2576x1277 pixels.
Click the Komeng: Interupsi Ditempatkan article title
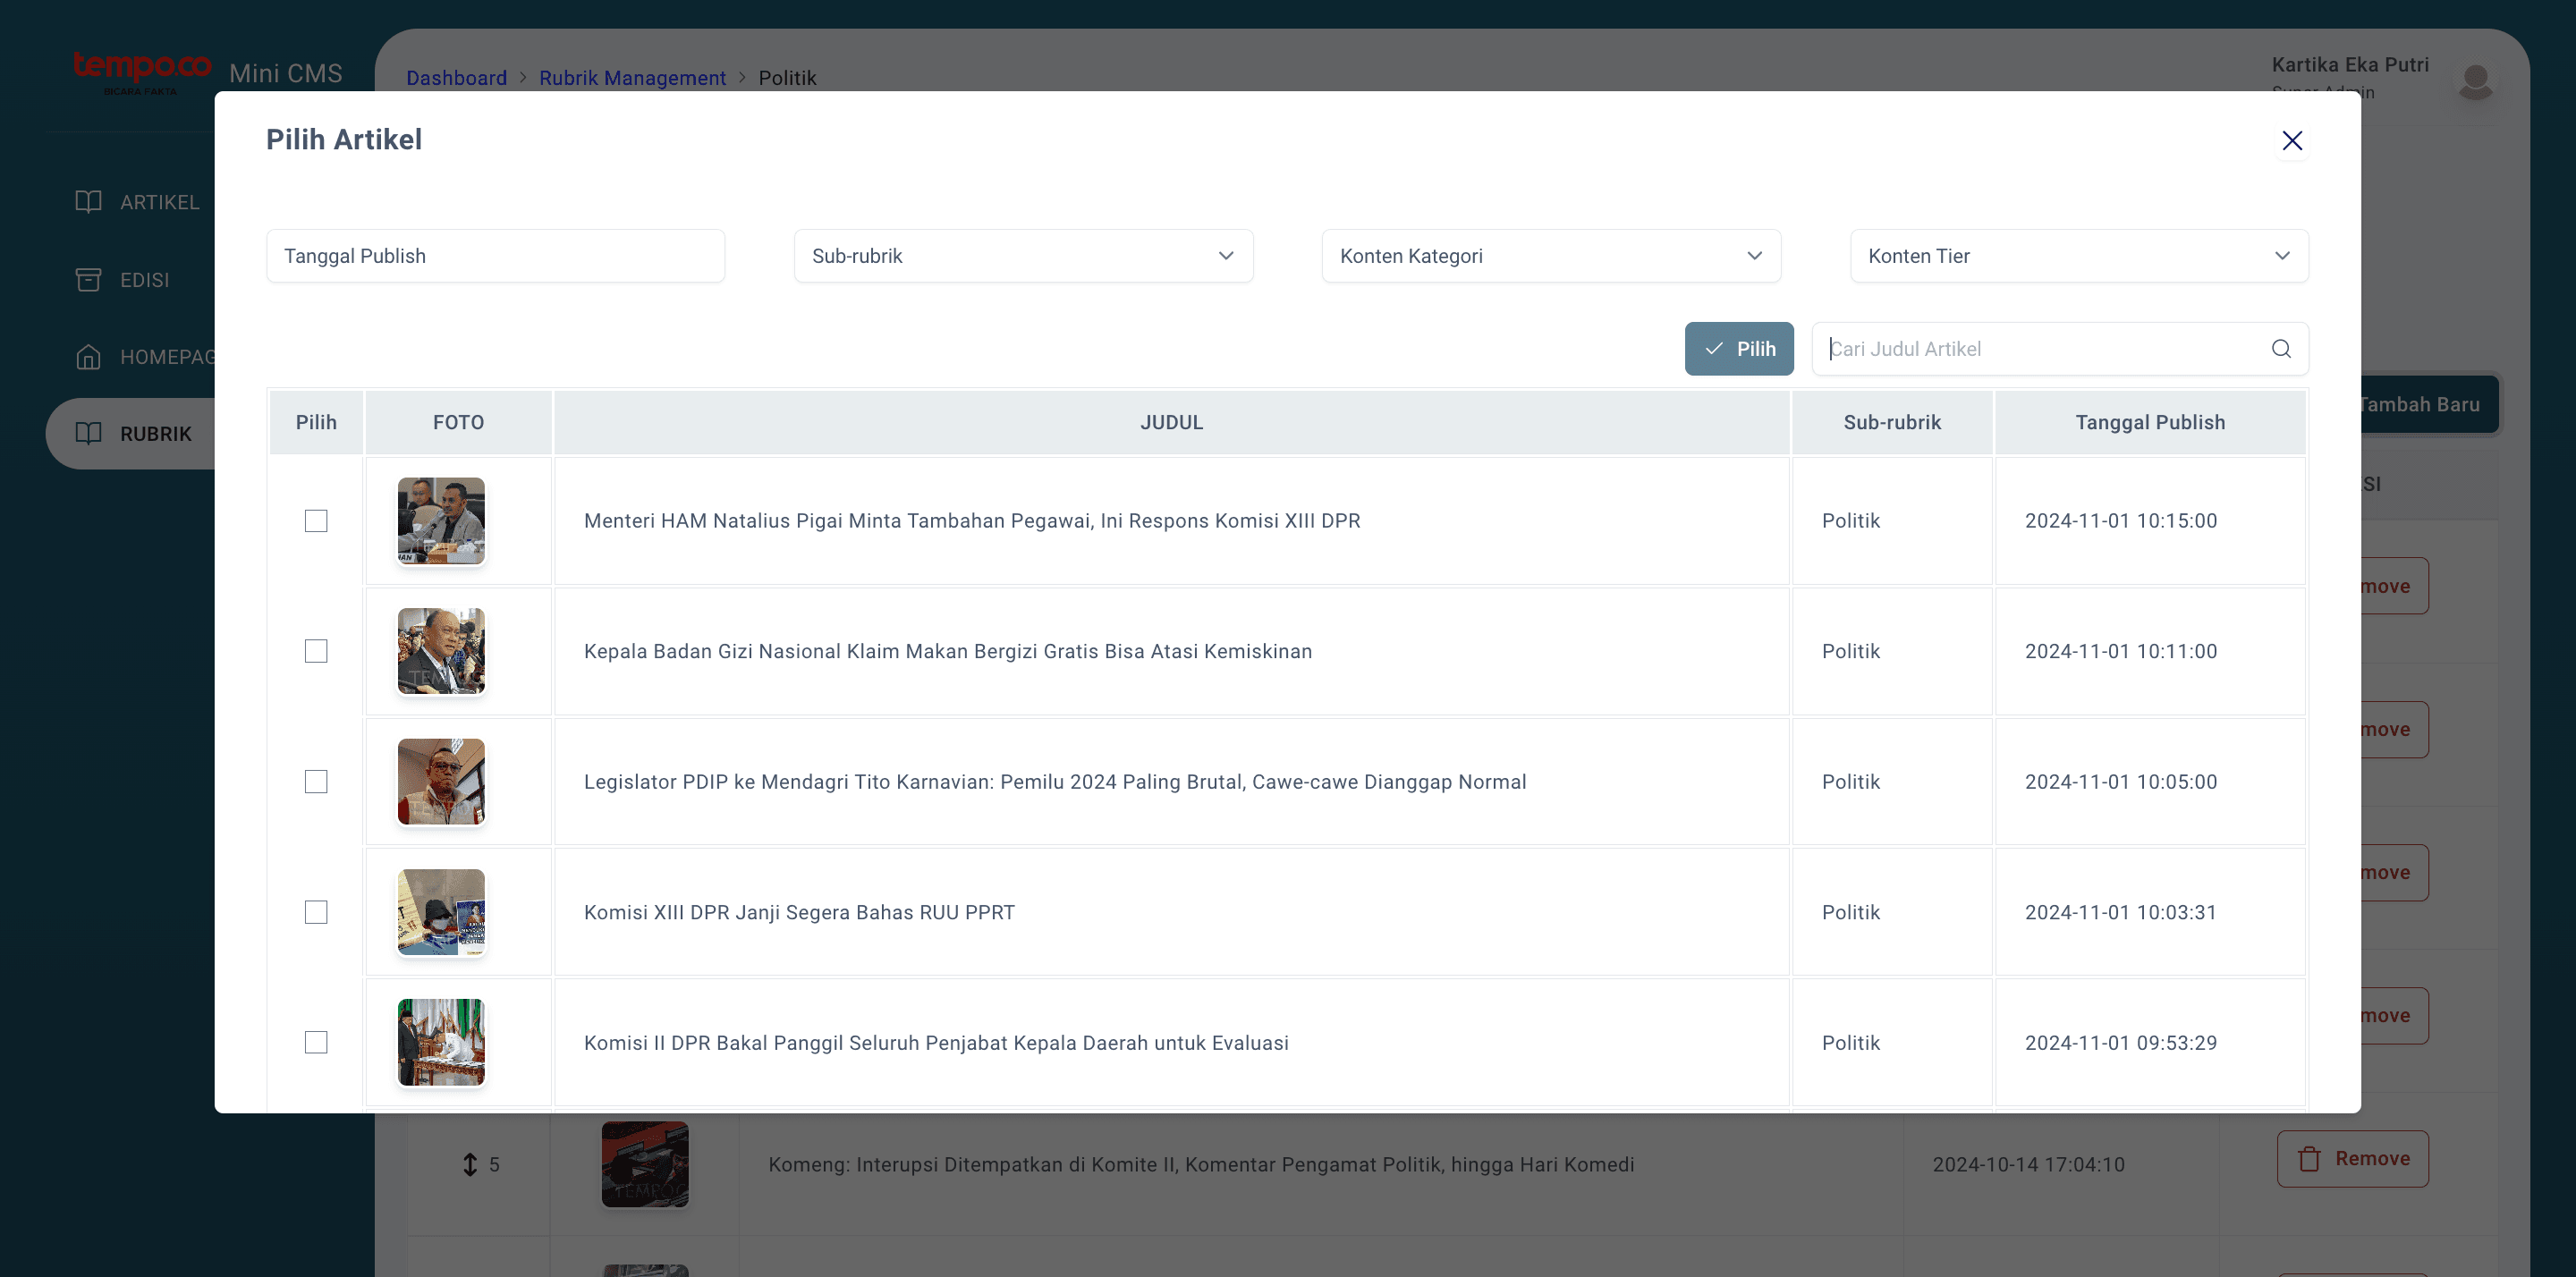[1201, 1165]
